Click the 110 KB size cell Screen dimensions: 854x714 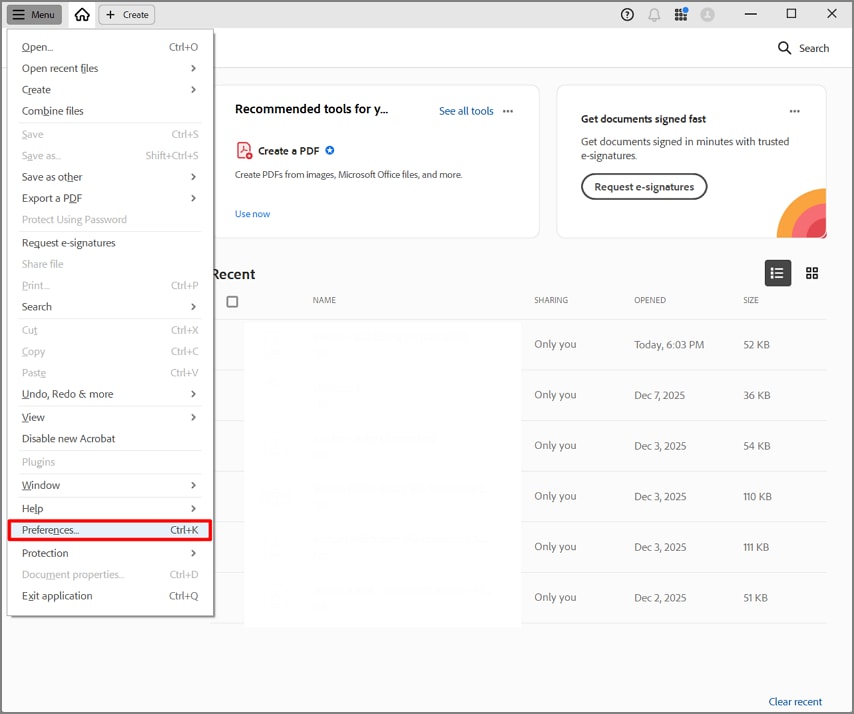click(x=758, y=496)
